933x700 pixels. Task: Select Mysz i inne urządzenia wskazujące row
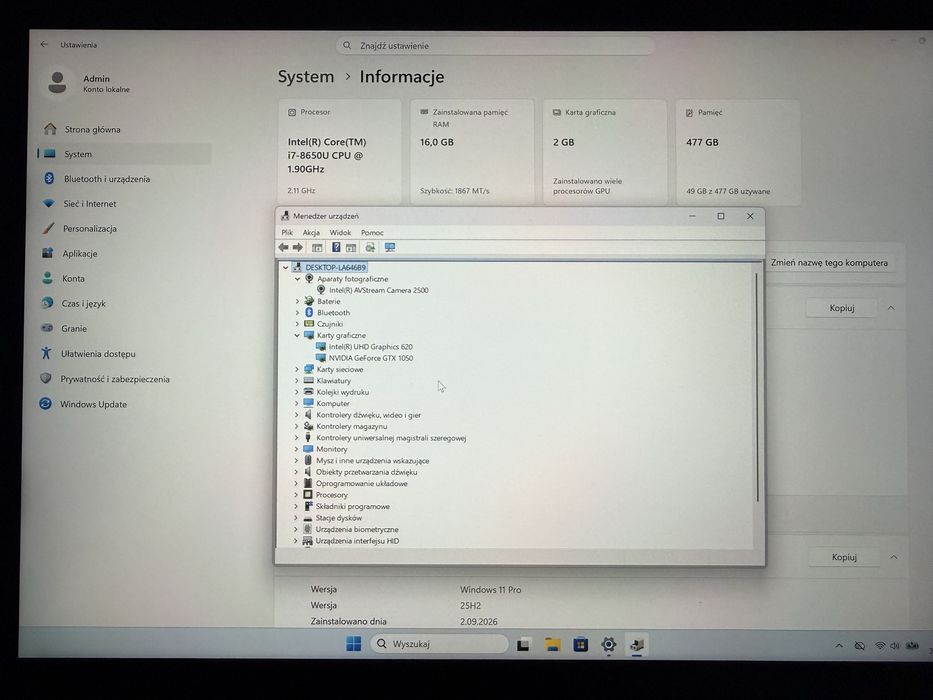(372, 461)
